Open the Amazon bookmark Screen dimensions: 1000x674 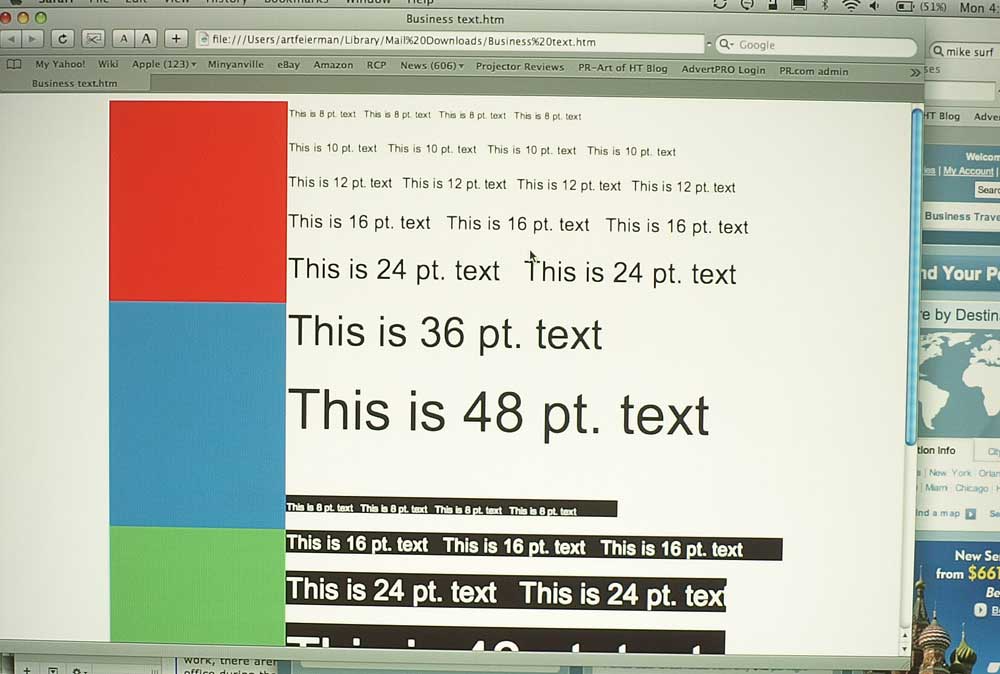pyautogui.click(x=333, y=65)
